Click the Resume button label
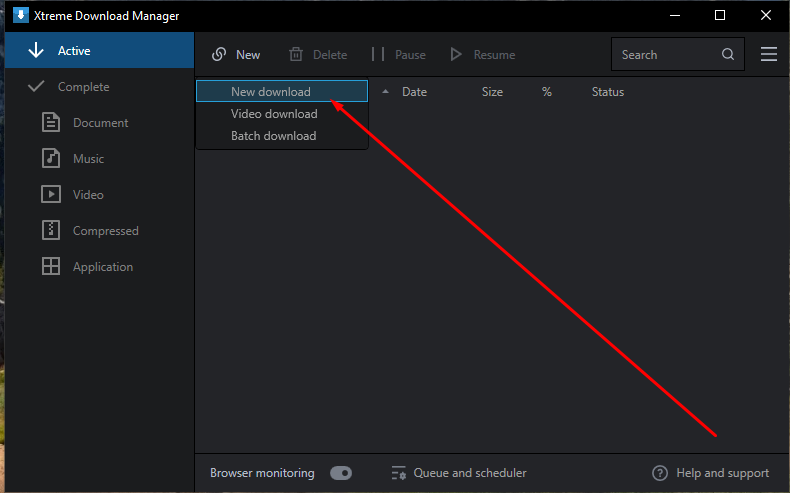This screenshot has width=790, height=493. coord(494,54)
